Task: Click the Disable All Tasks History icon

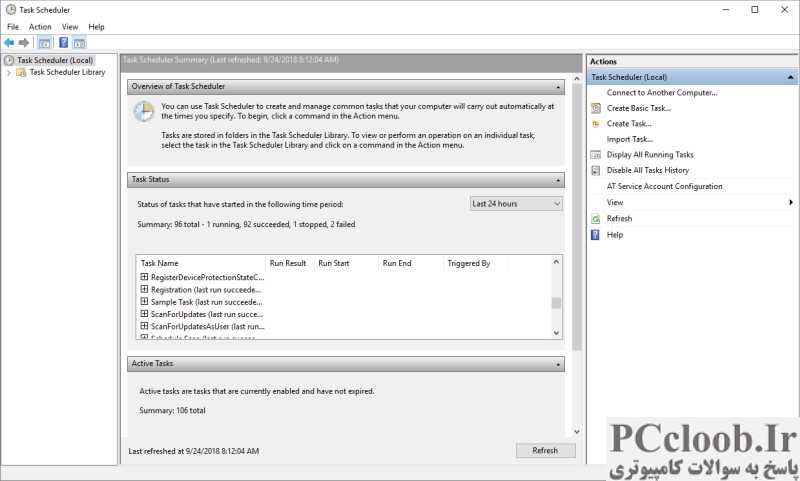Action: (x=595, y=170)
